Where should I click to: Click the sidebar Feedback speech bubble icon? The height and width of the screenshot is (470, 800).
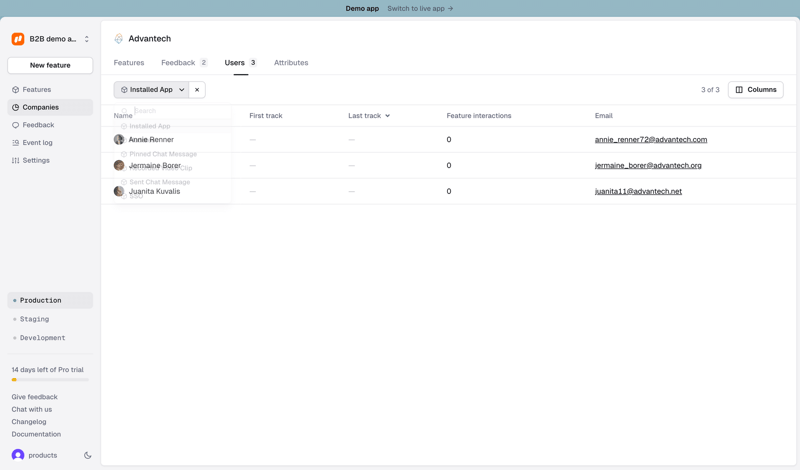[15, 125]
